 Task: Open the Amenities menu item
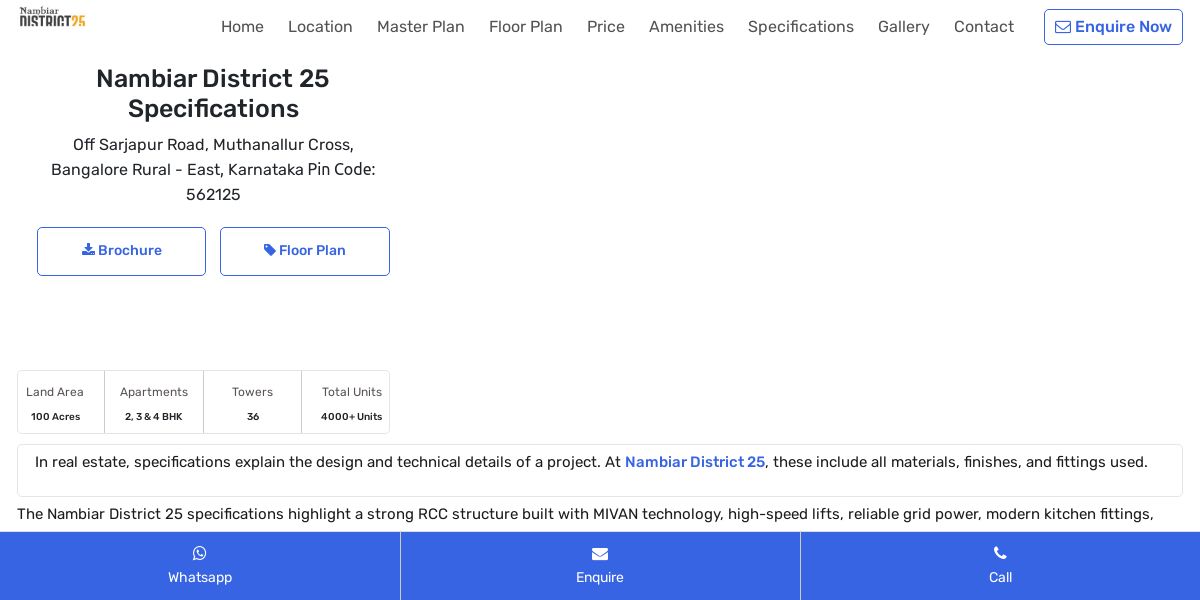(686, 27)
